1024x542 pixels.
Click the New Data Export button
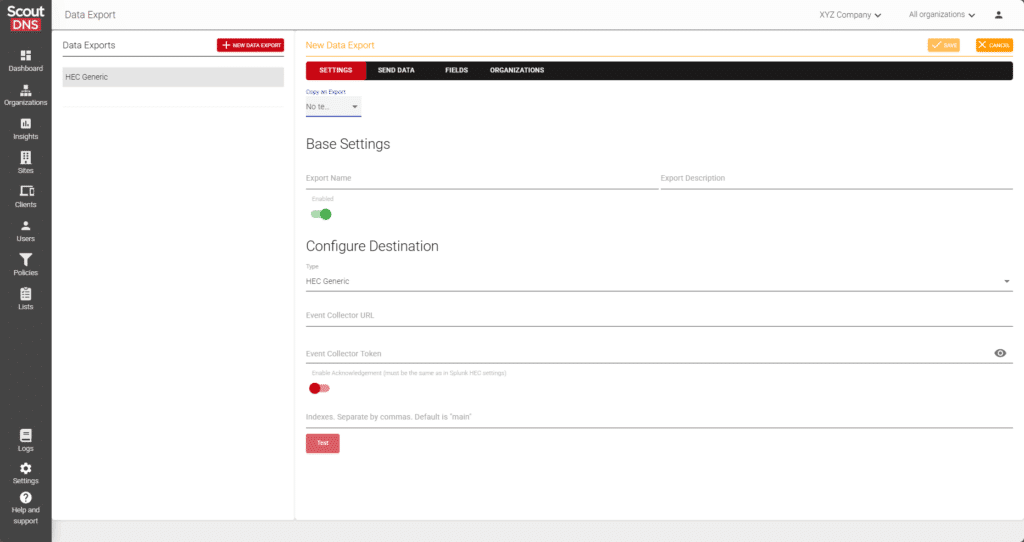(250, 45)
